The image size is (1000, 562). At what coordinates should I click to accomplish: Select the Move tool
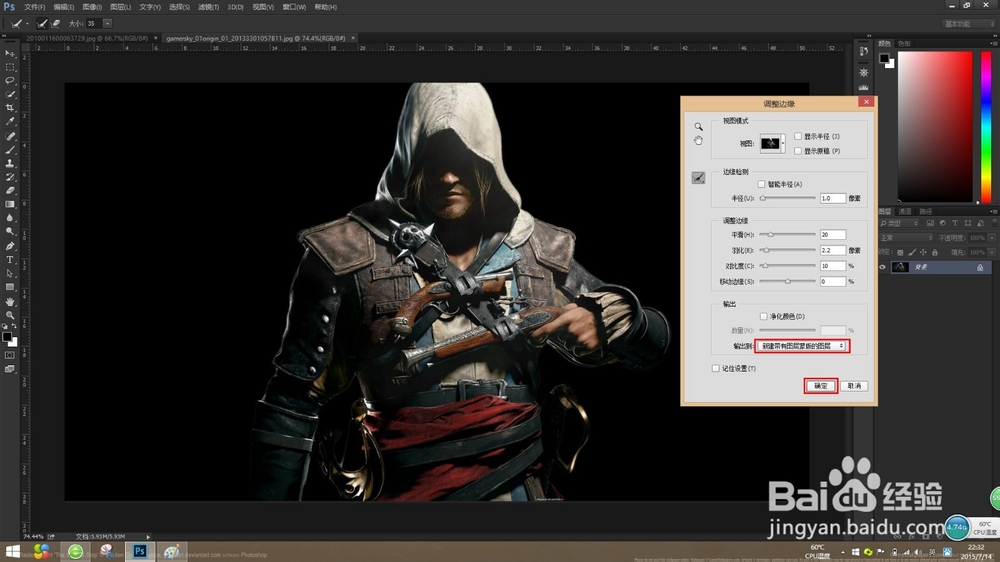(x=10, y=54)
